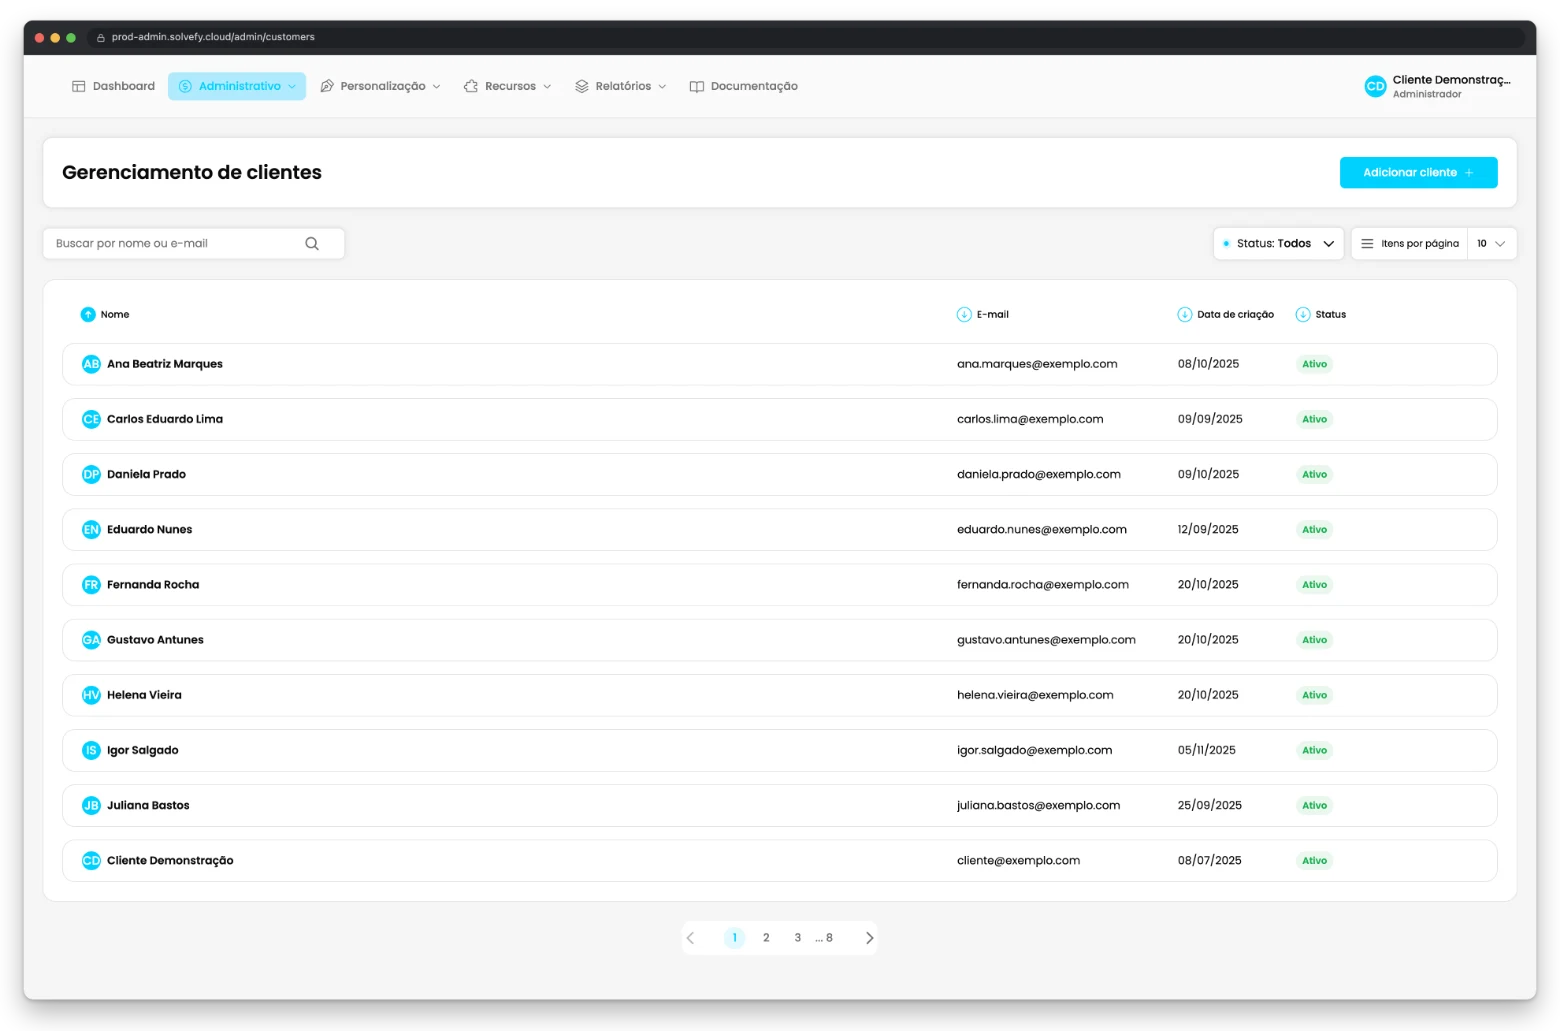
Task: Click the date 25/09/2025
Action: coord(1209,805)
